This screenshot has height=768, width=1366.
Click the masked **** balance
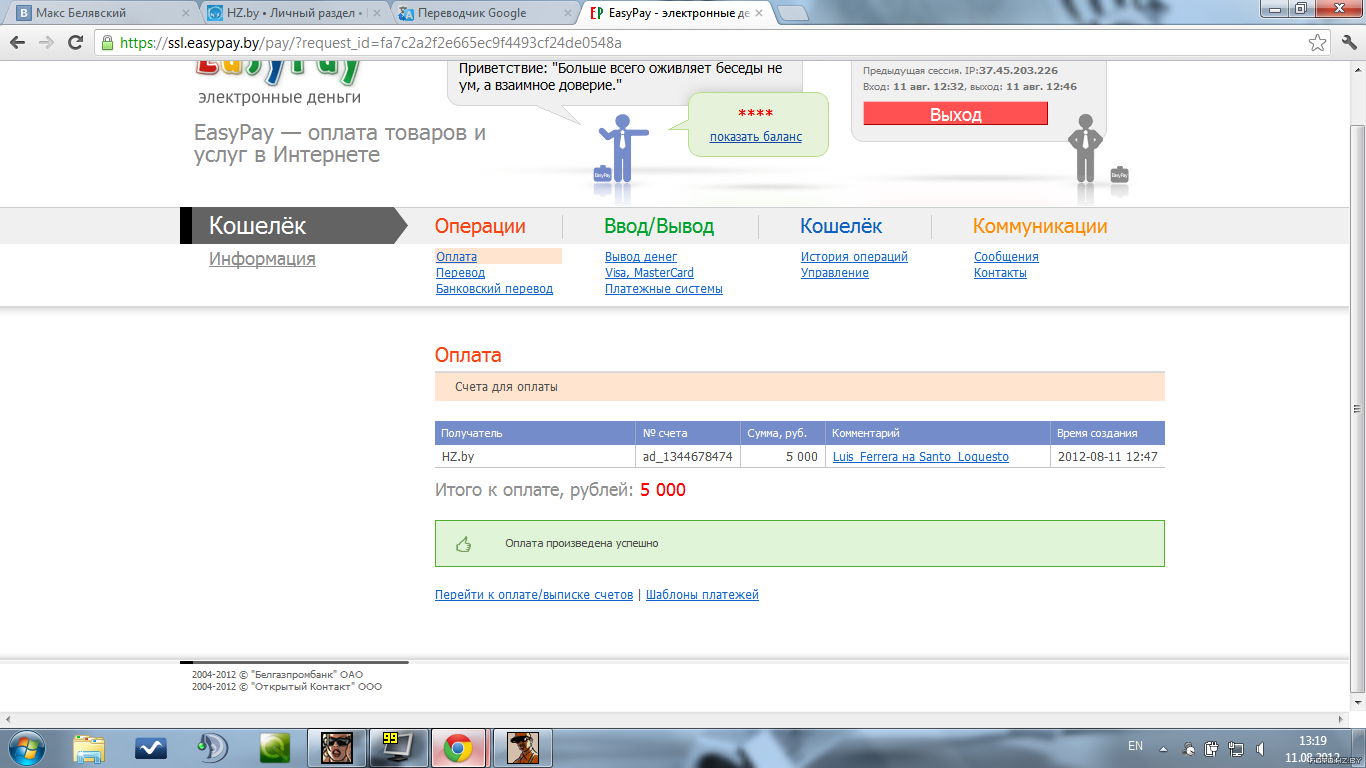click(x=755, y=114)
